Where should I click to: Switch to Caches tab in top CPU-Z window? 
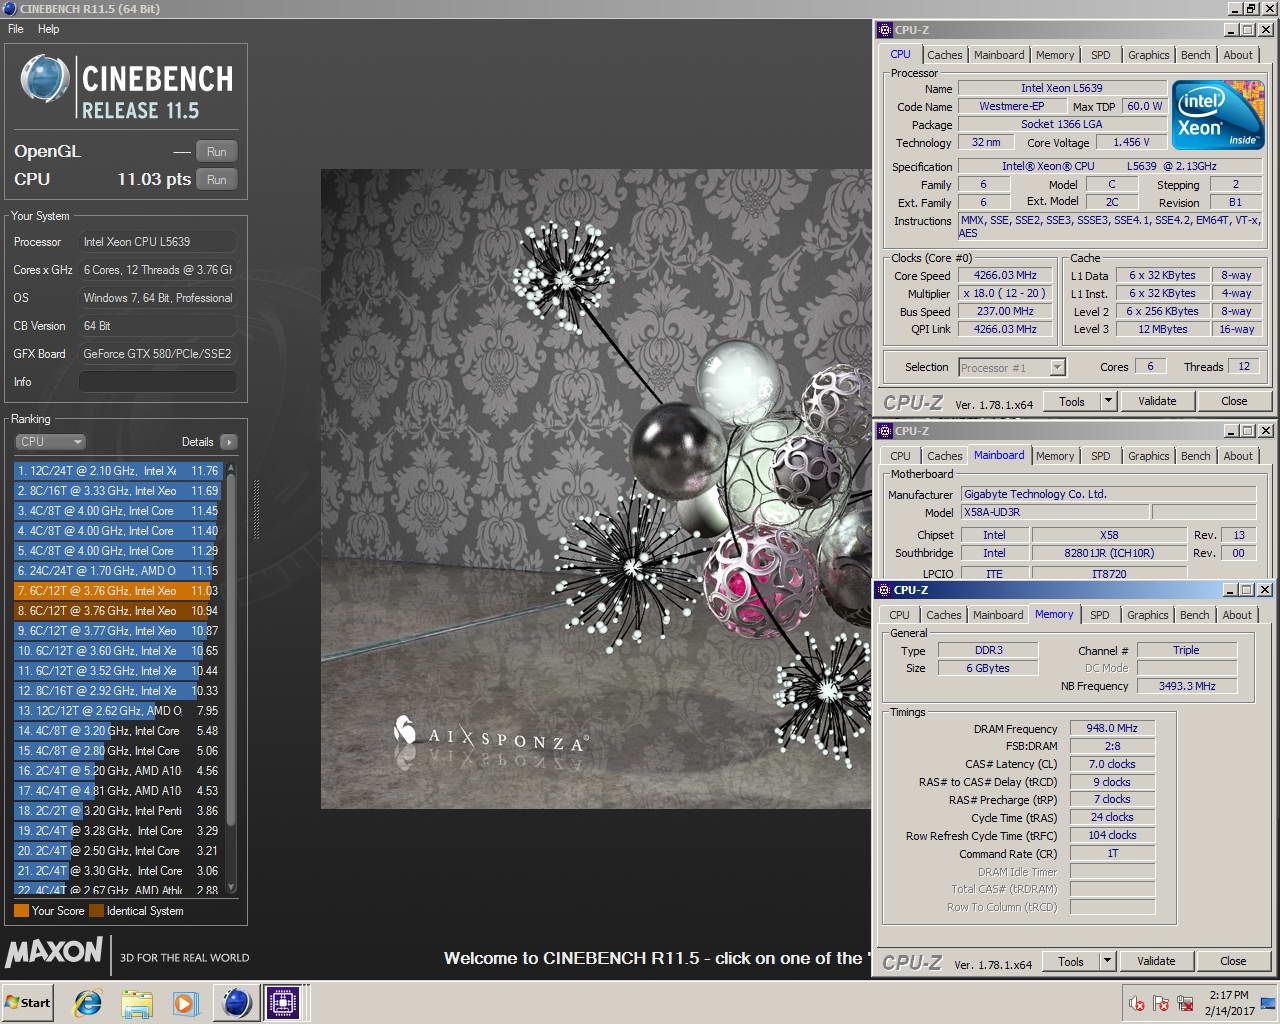(944, 55)
